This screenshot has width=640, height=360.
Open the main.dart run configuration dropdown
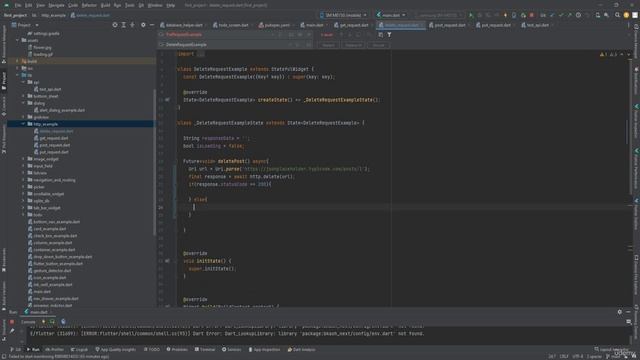click(391, 15)
